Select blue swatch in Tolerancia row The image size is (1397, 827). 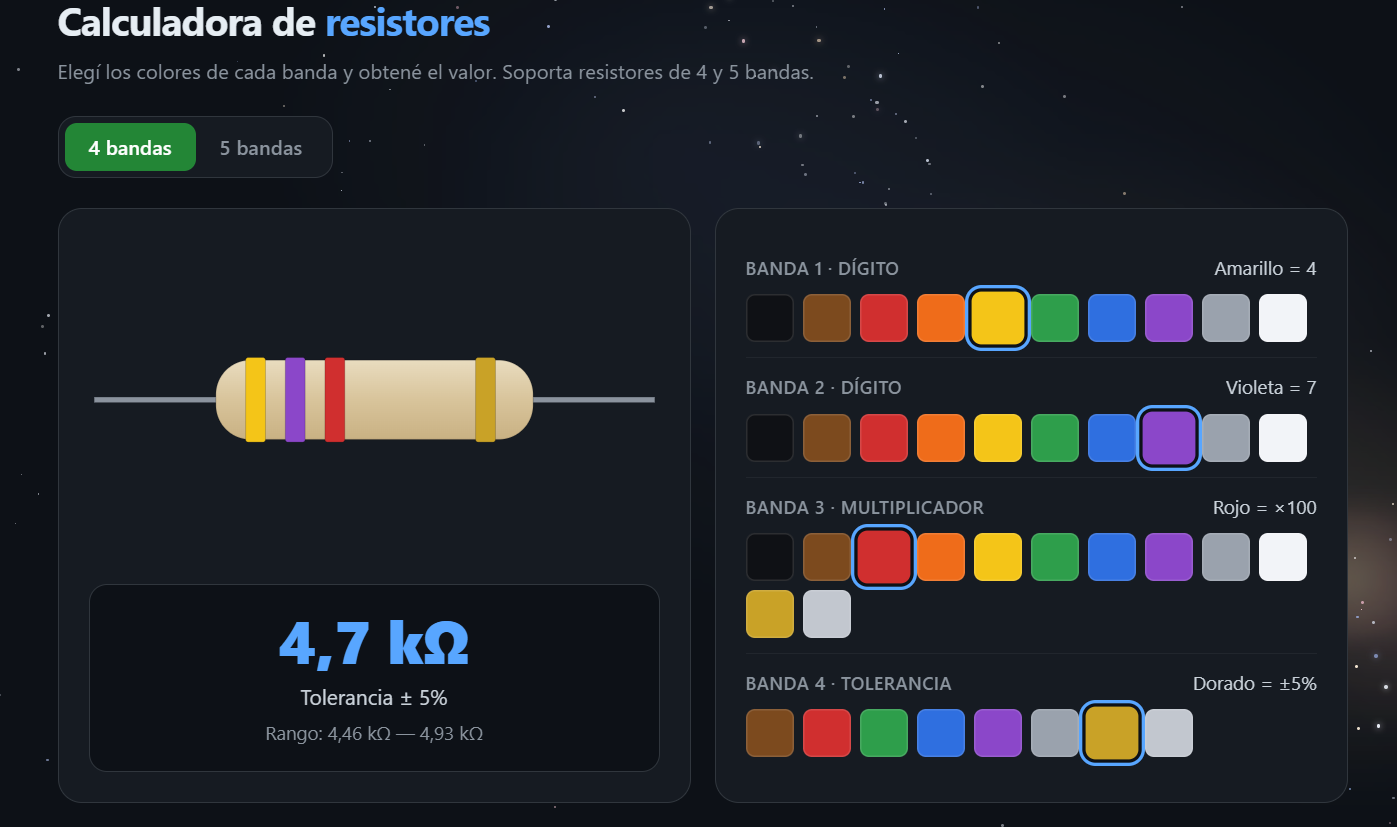tap(941, 733)
